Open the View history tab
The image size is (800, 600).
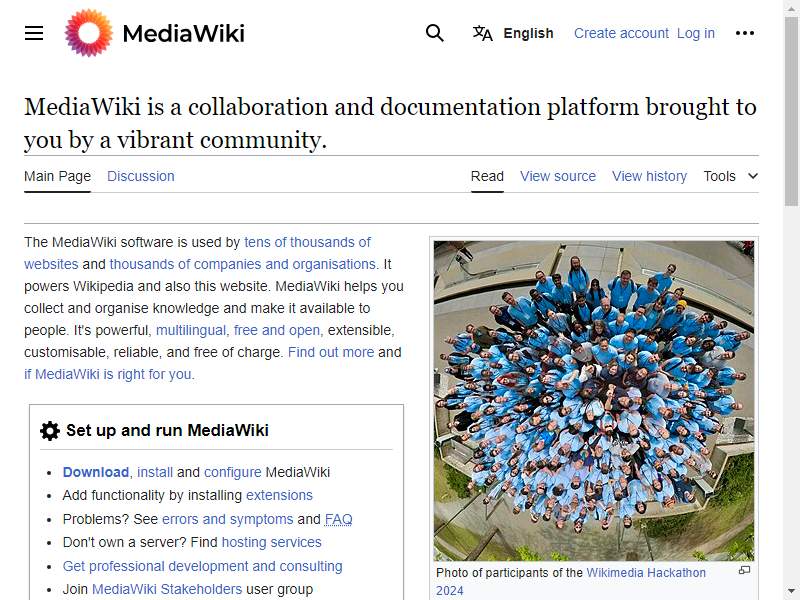pos(649,176)
